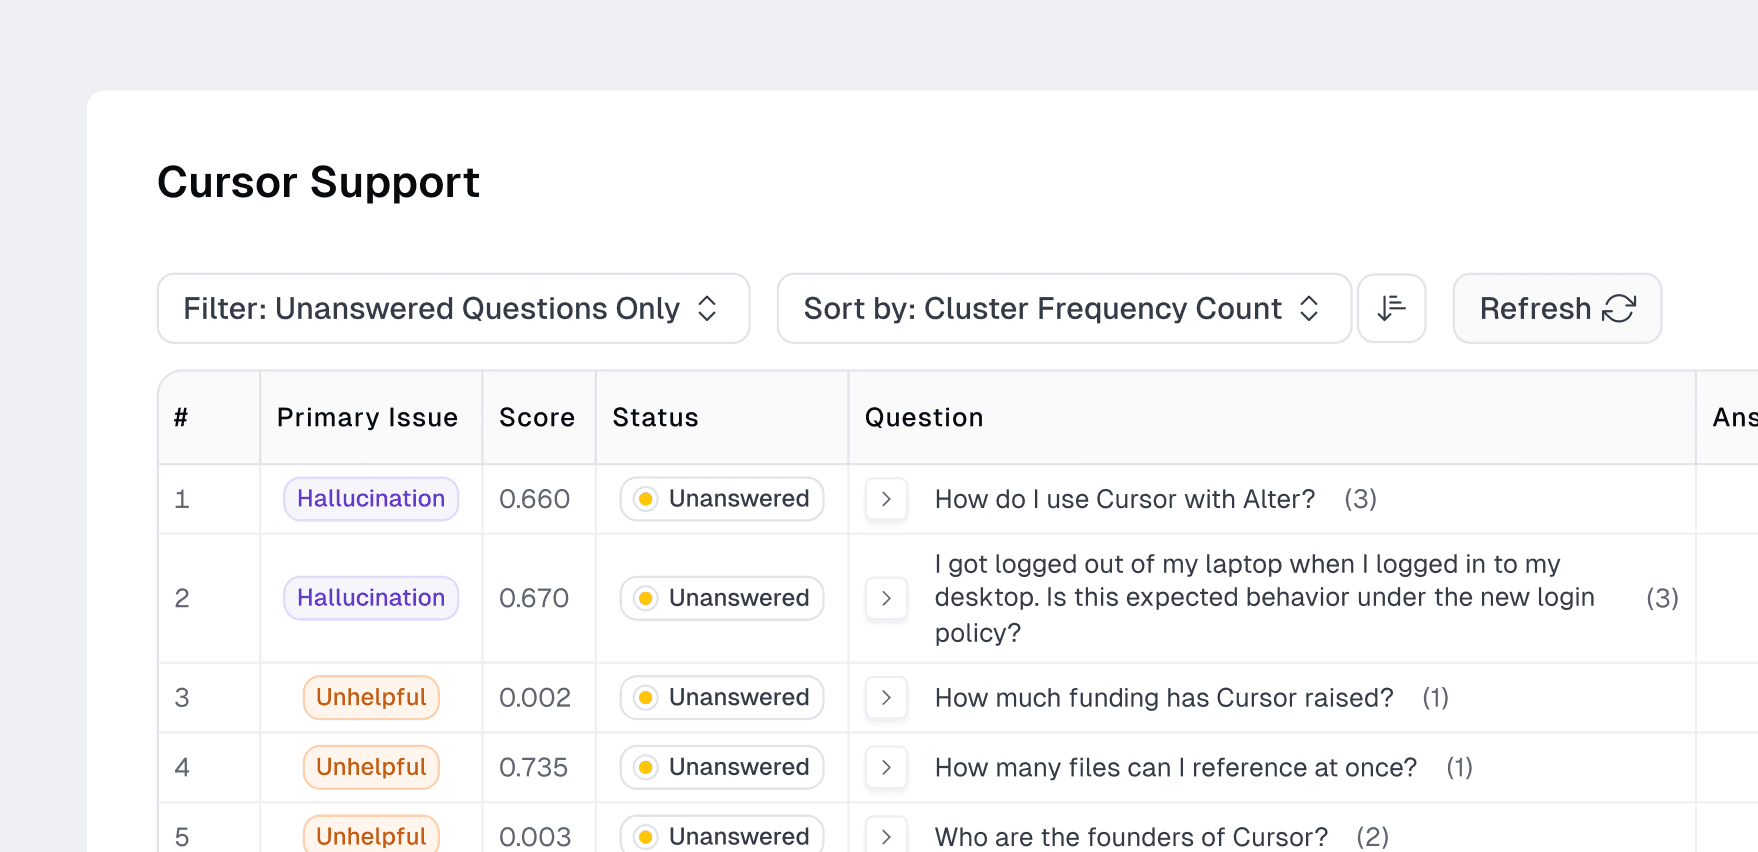Expand the 'How do I use Cursor with Alter?' row

[x=886, y=499]
